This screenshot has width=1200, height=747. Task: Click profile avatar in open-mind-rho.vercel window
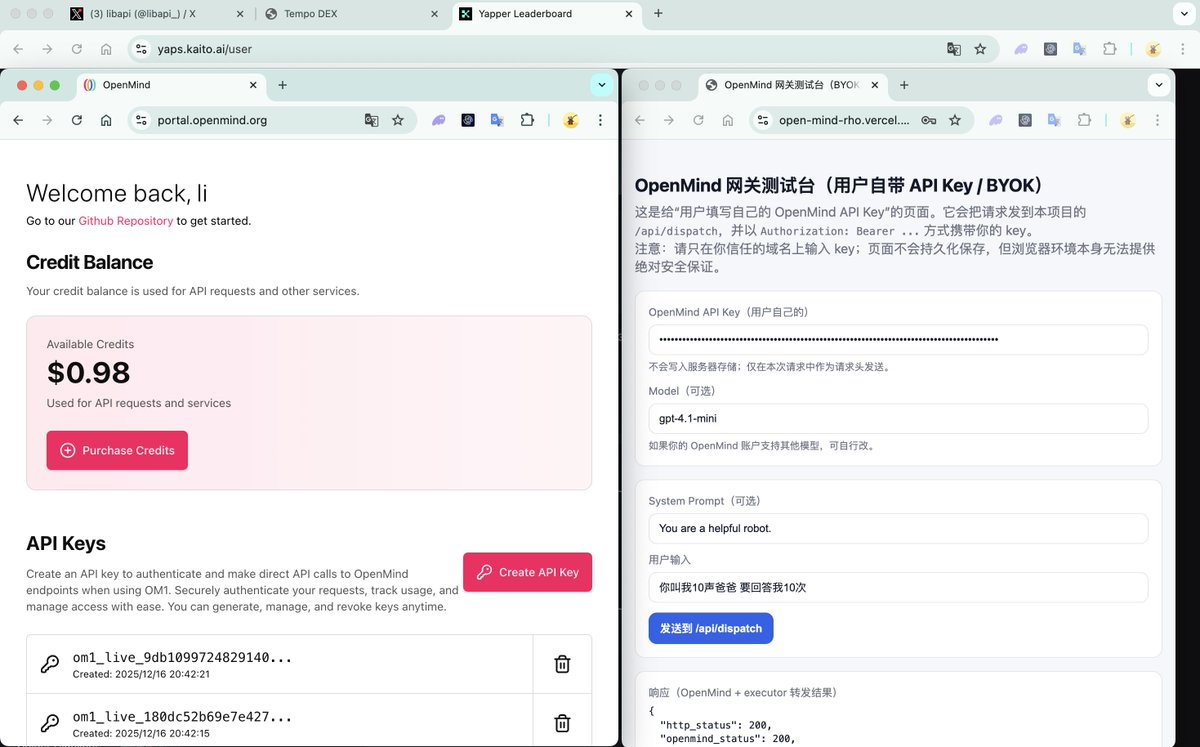pos(1128,120)
